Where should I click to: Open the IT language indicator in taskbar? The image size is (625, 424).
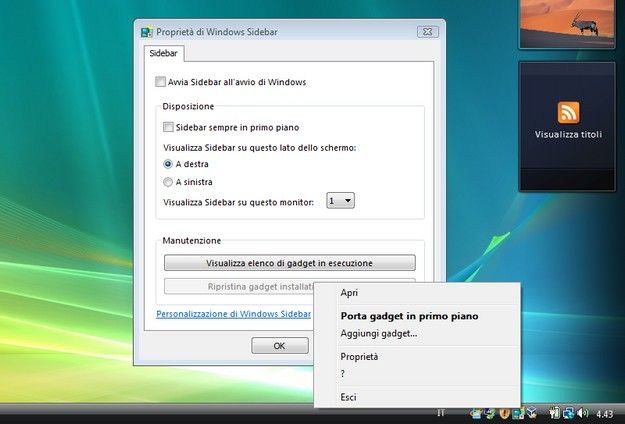click(x=440, y=412)
